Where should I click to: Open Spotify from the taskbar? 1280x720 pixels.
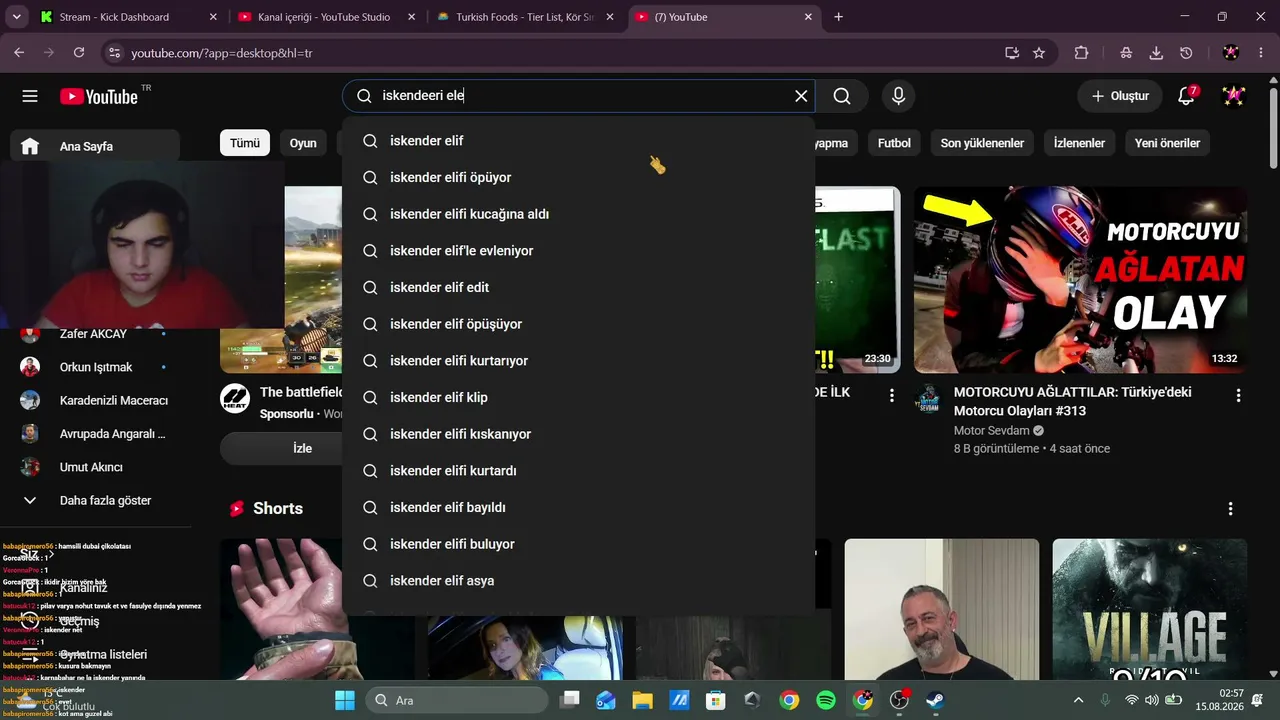(x=826, y=700)
